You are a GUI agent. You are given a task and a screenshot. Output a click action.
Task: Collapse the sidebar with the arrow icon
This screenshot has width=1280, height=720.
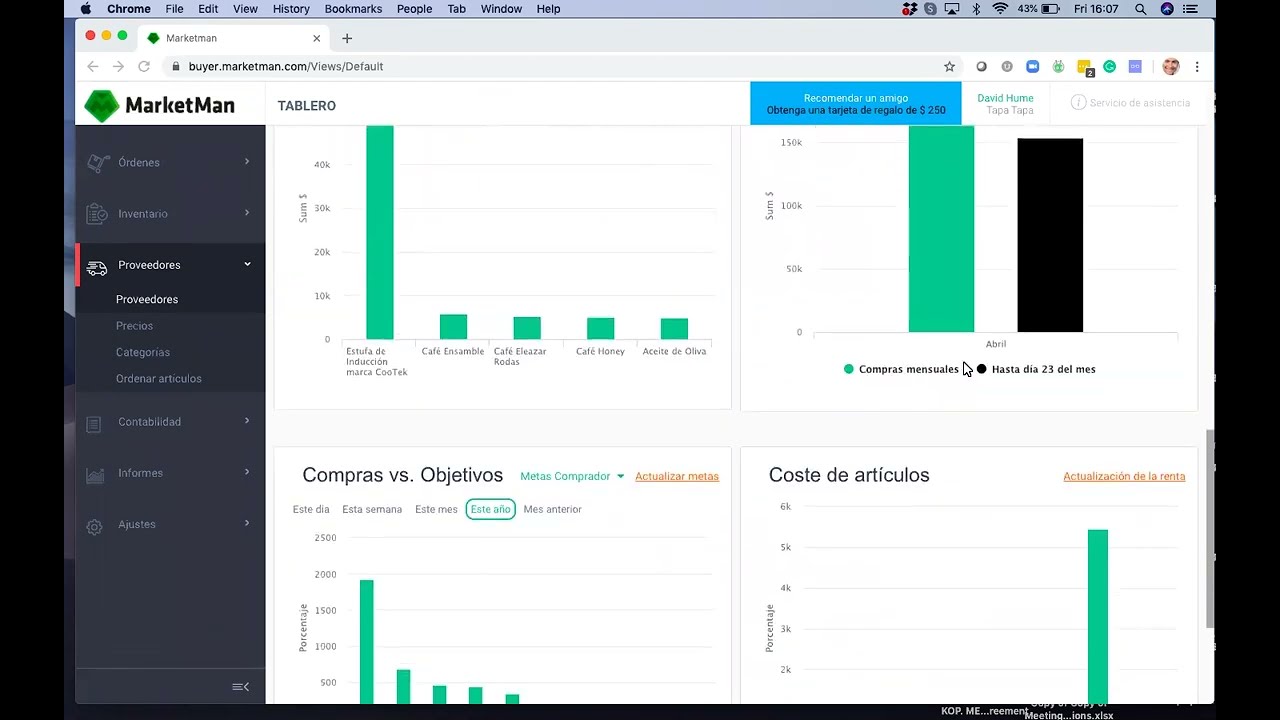tap(240, 687)
